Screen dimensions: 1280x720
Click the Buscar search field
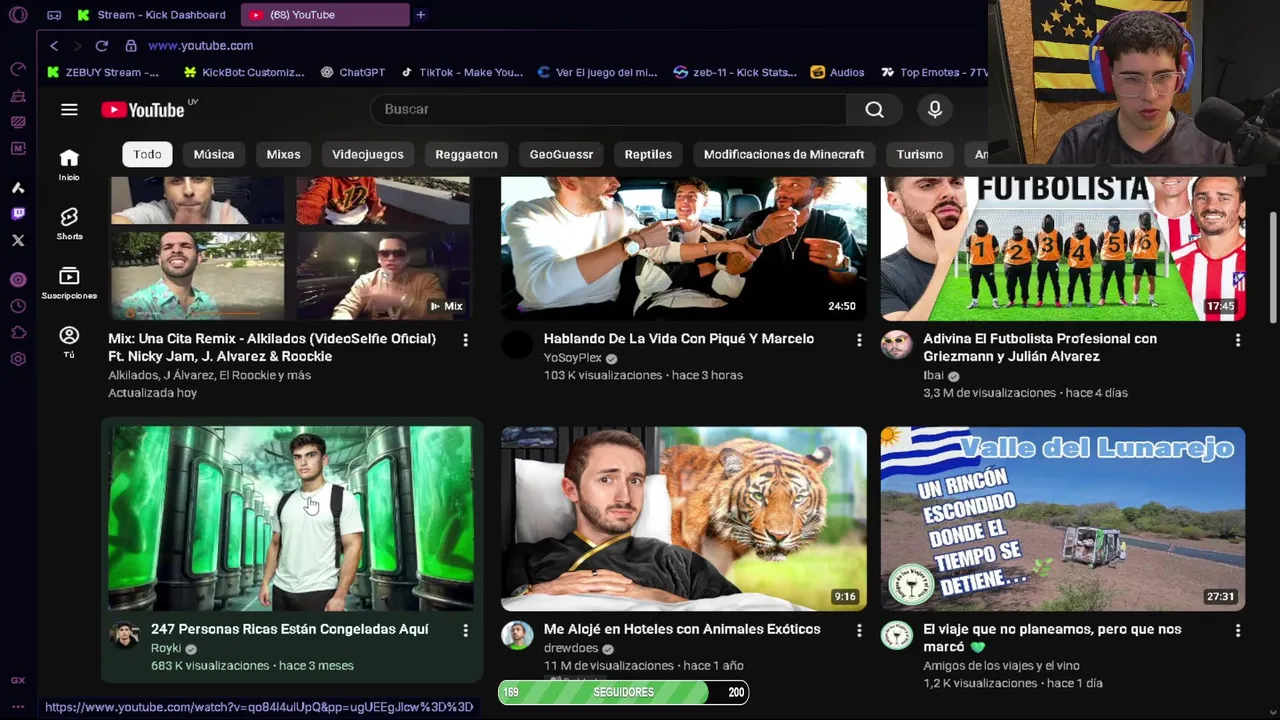tap(608, 109)
